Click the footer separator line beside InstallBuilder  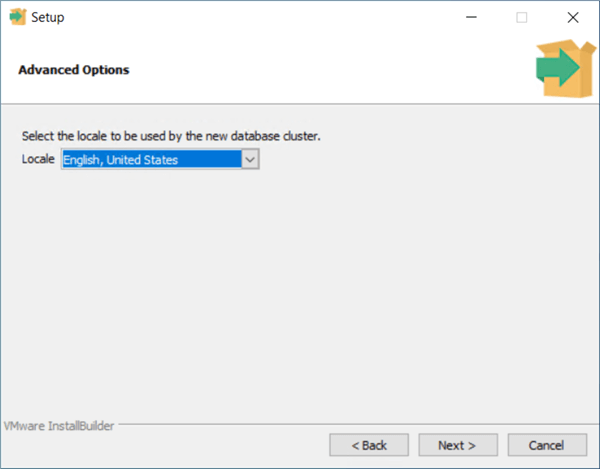coord(350,426)
